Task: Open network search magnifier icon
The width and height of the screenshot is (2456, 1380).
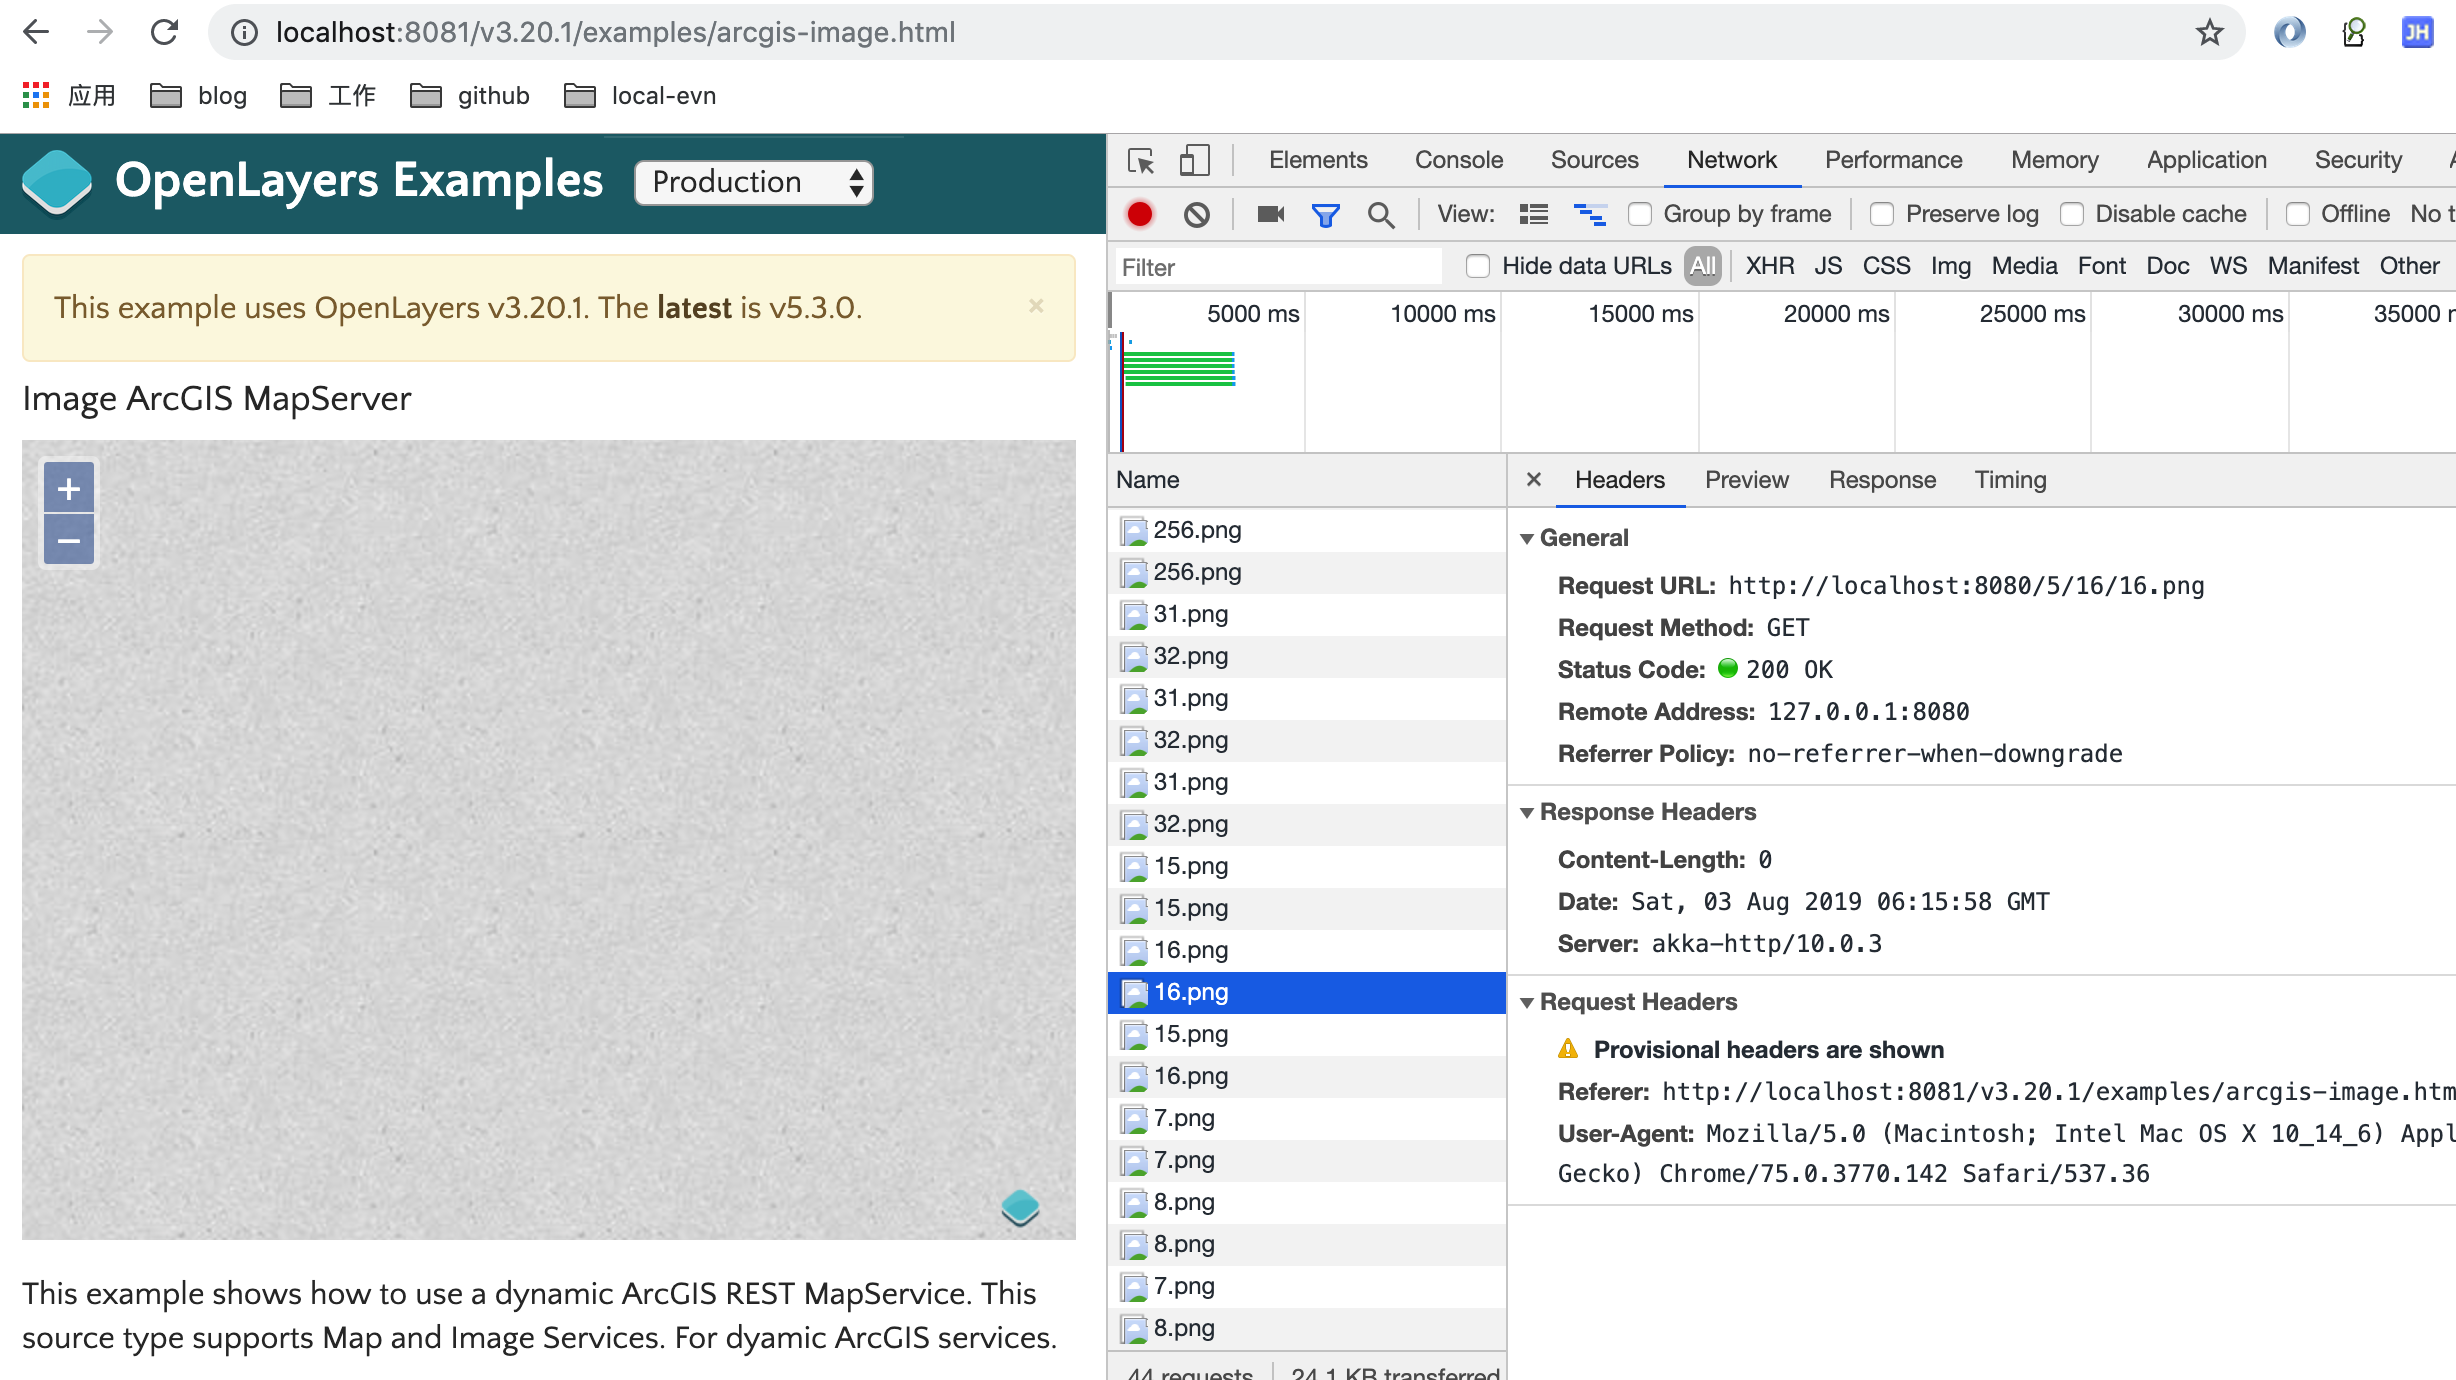Action: coord(1381,214)
